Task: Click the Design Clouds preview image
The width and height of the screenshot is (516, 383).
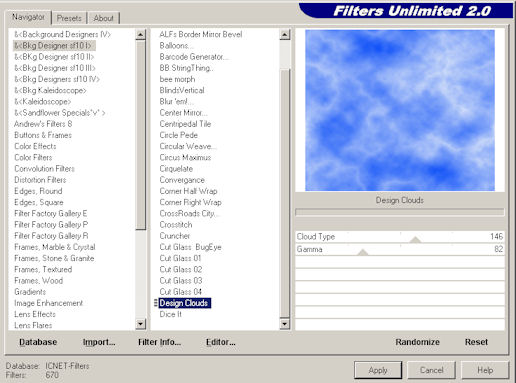Action: [400, 110]
